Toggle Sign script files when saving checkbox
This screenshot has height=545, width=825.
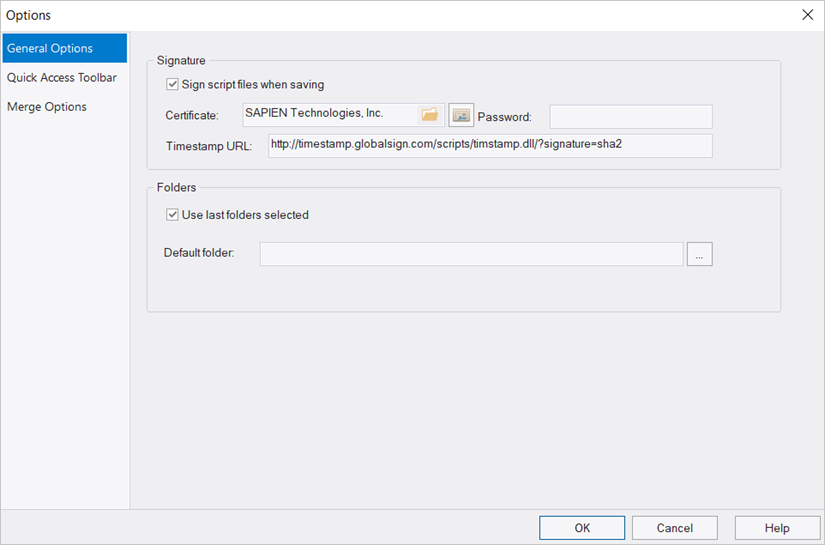[x=172, y=84]
